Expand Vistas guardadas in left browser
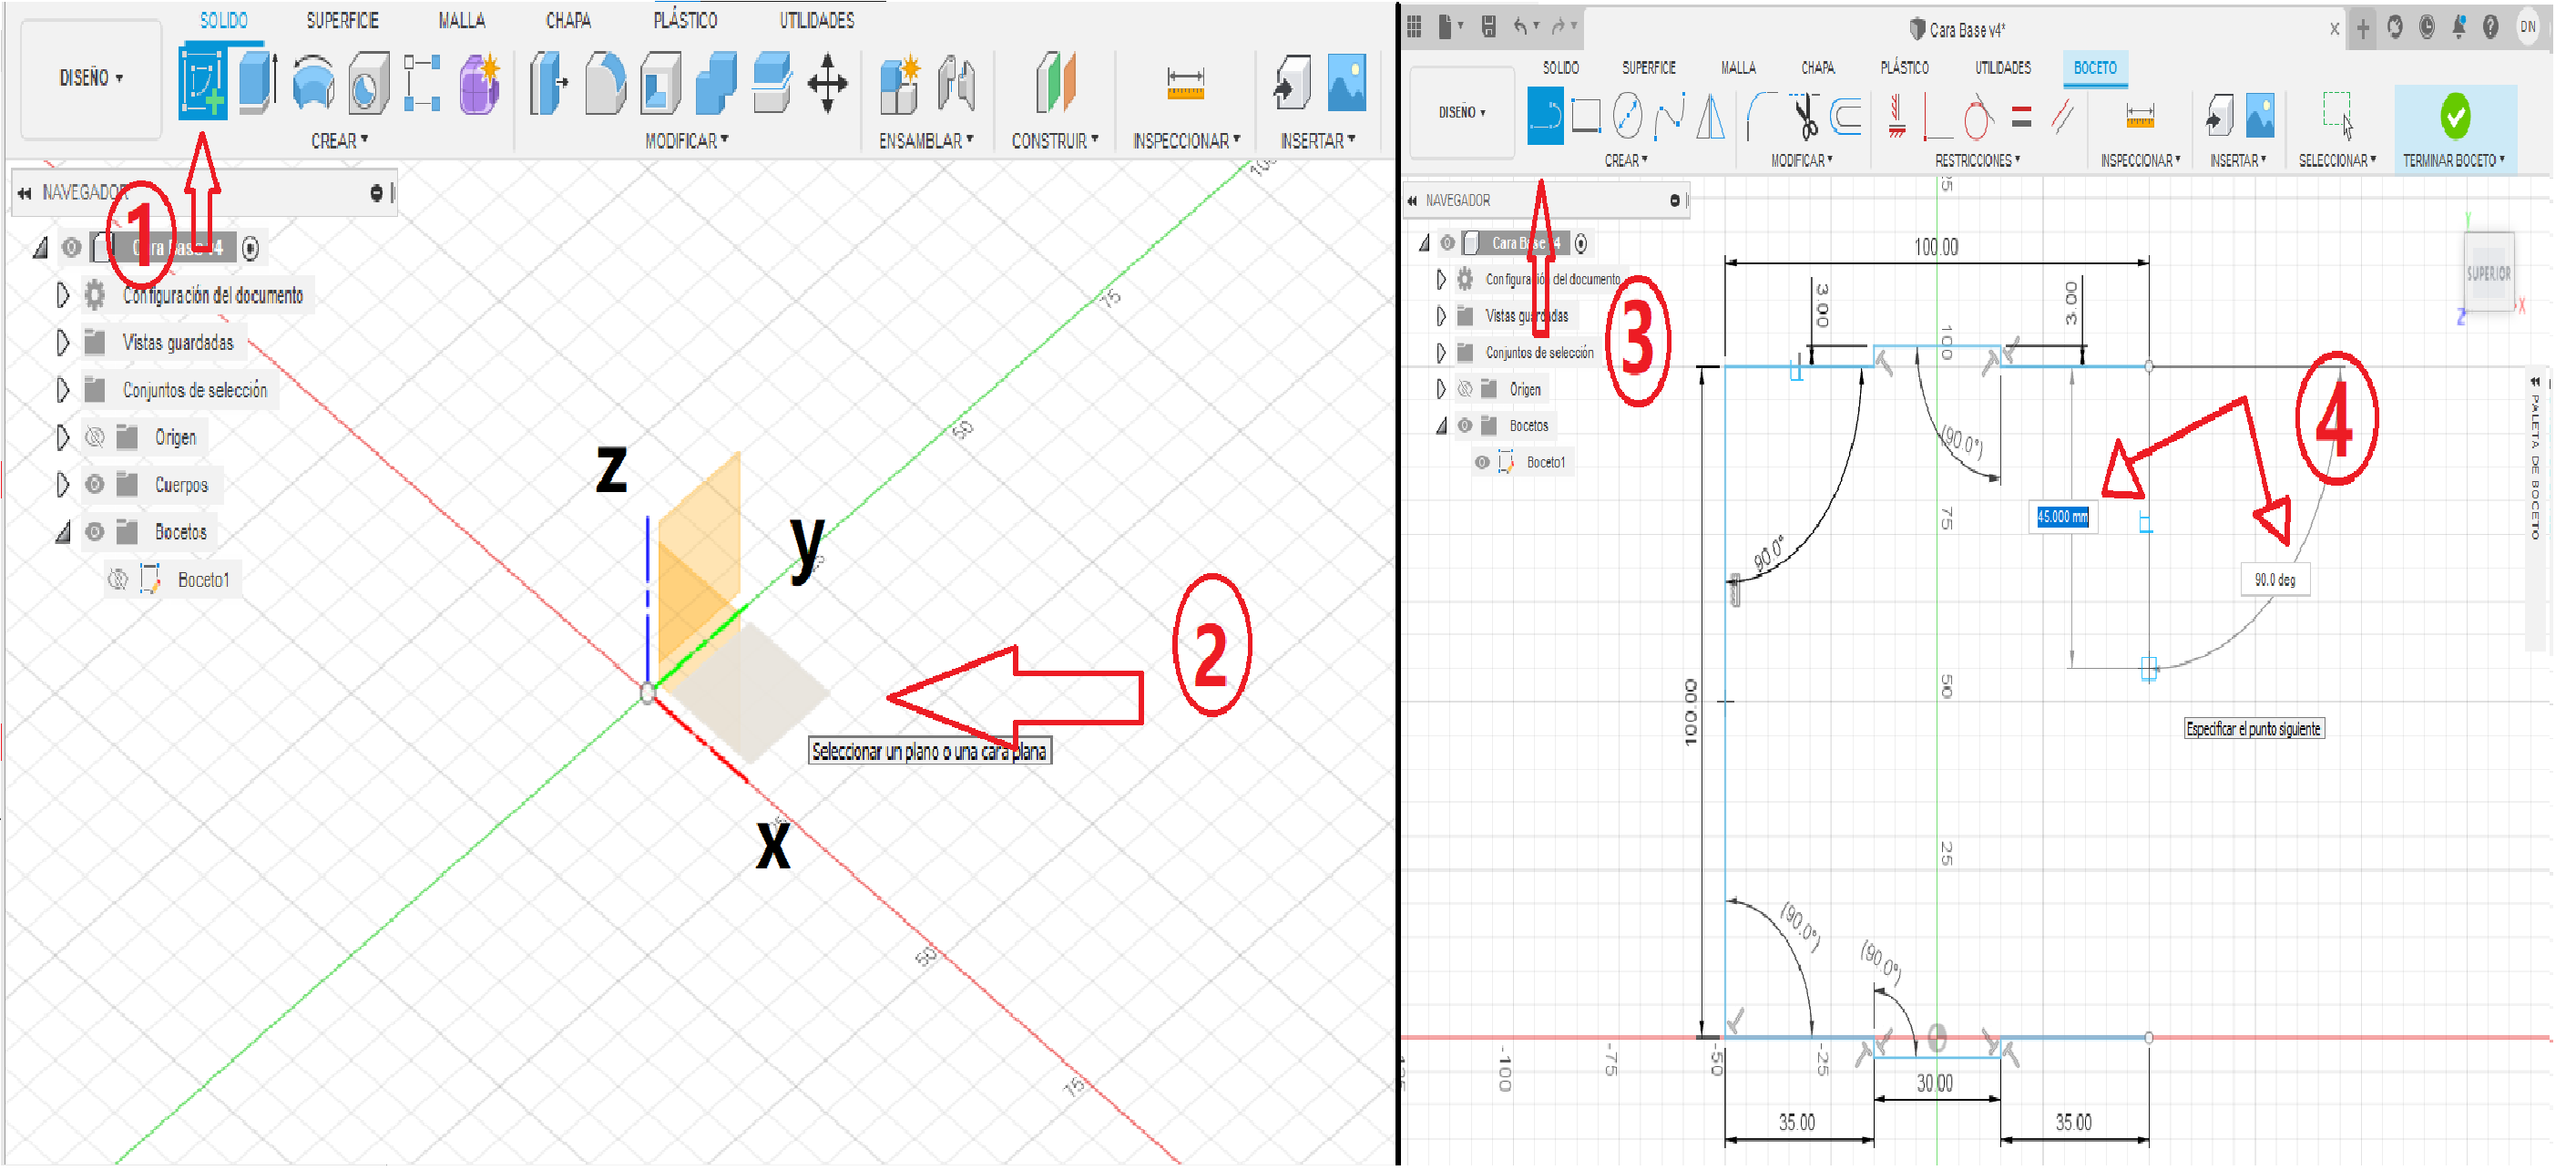Viewport: 2576px width, 1170px height. [x=62, y=343]
